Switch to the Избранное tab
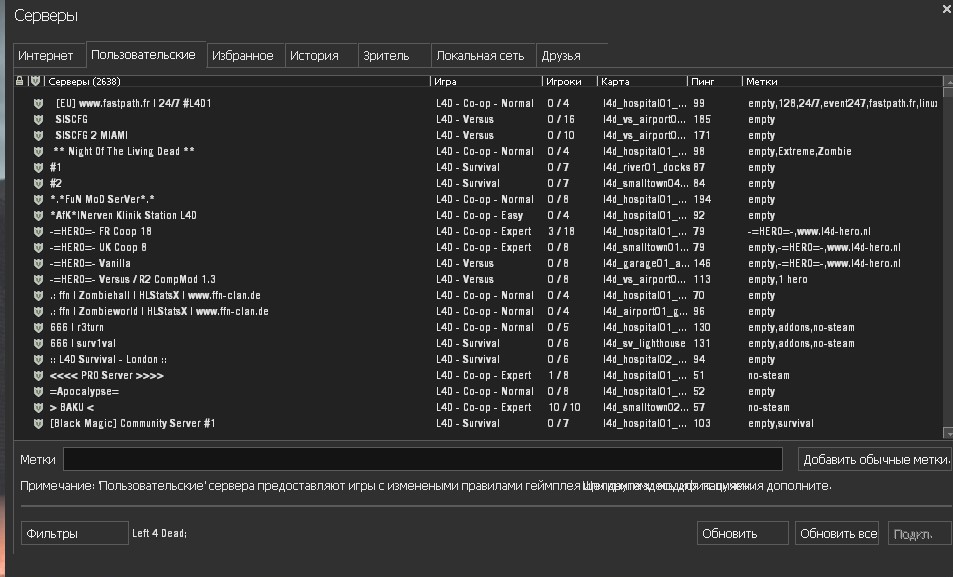953x577 pixels. click(242, 56)
